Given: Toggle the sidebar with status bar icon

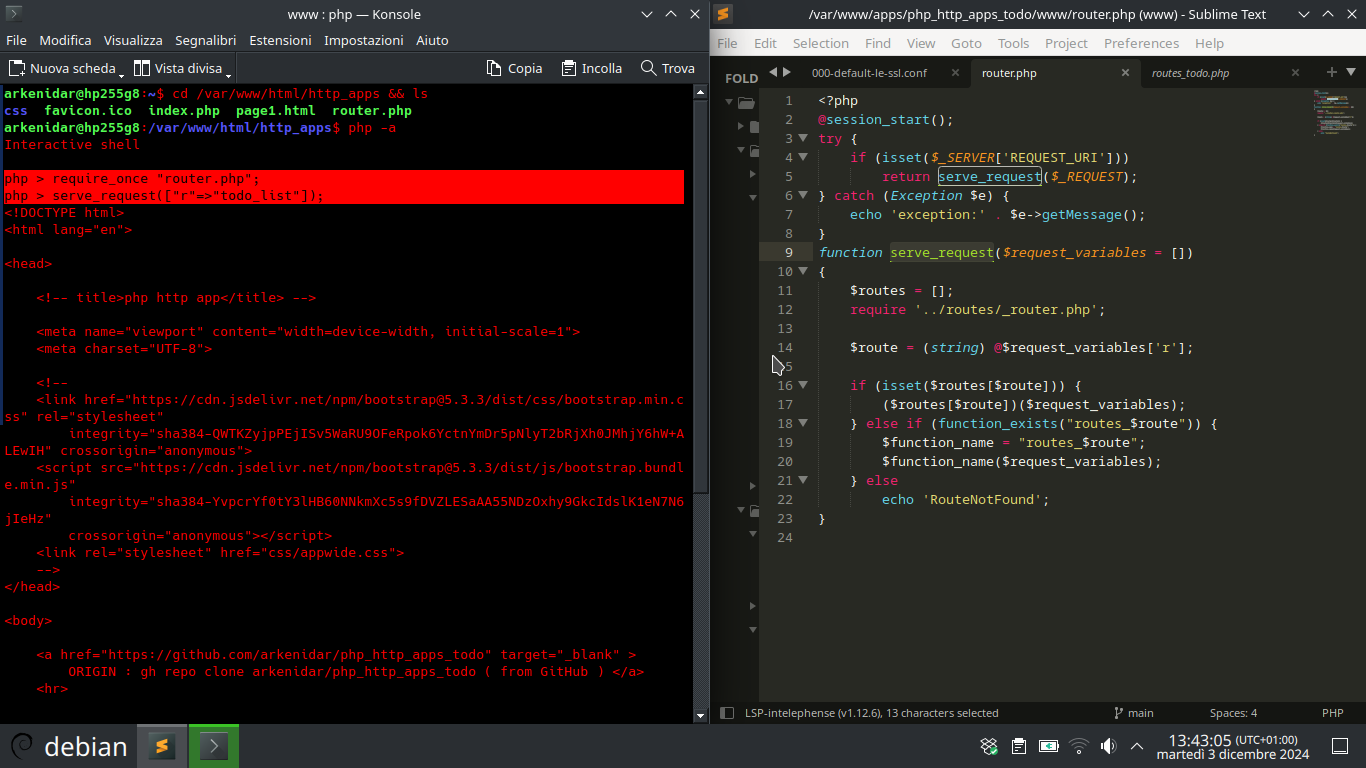Looking at the screenshot, I should [x=727, y=713].
